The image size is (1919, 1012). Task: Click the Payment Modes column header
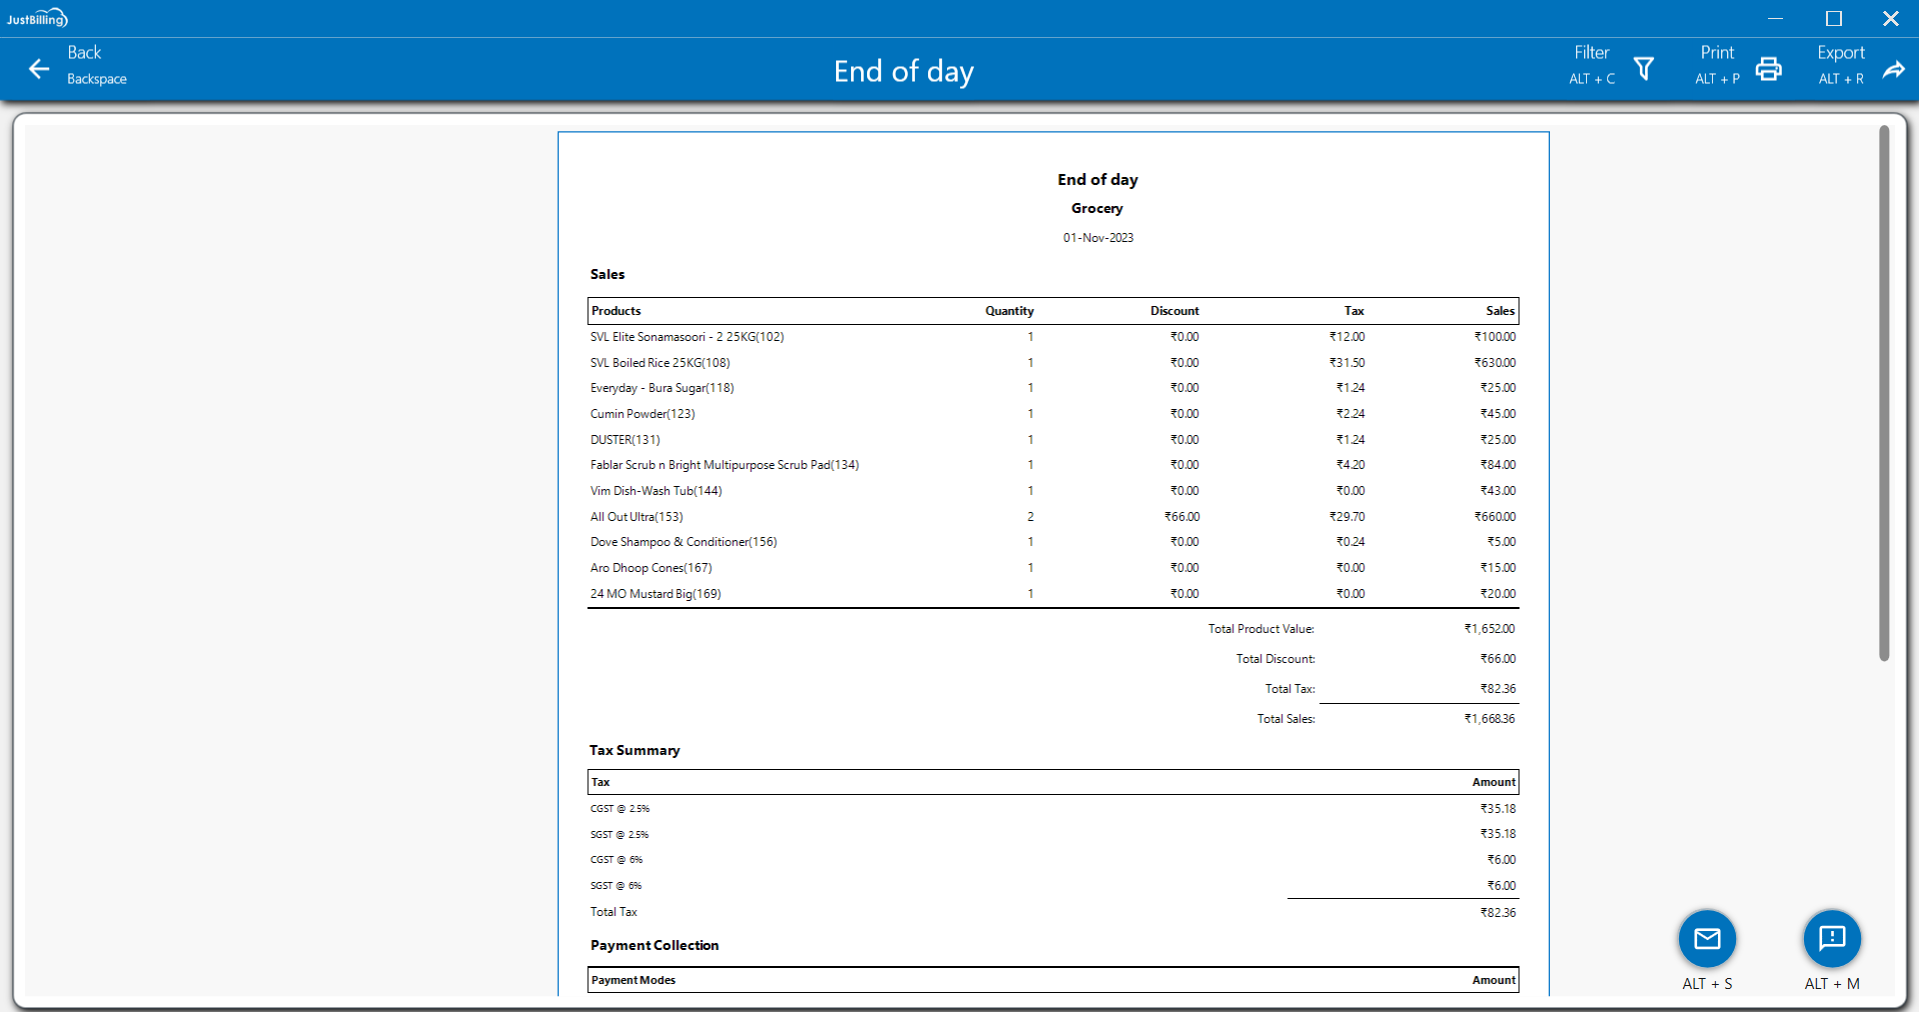[633, 980]
